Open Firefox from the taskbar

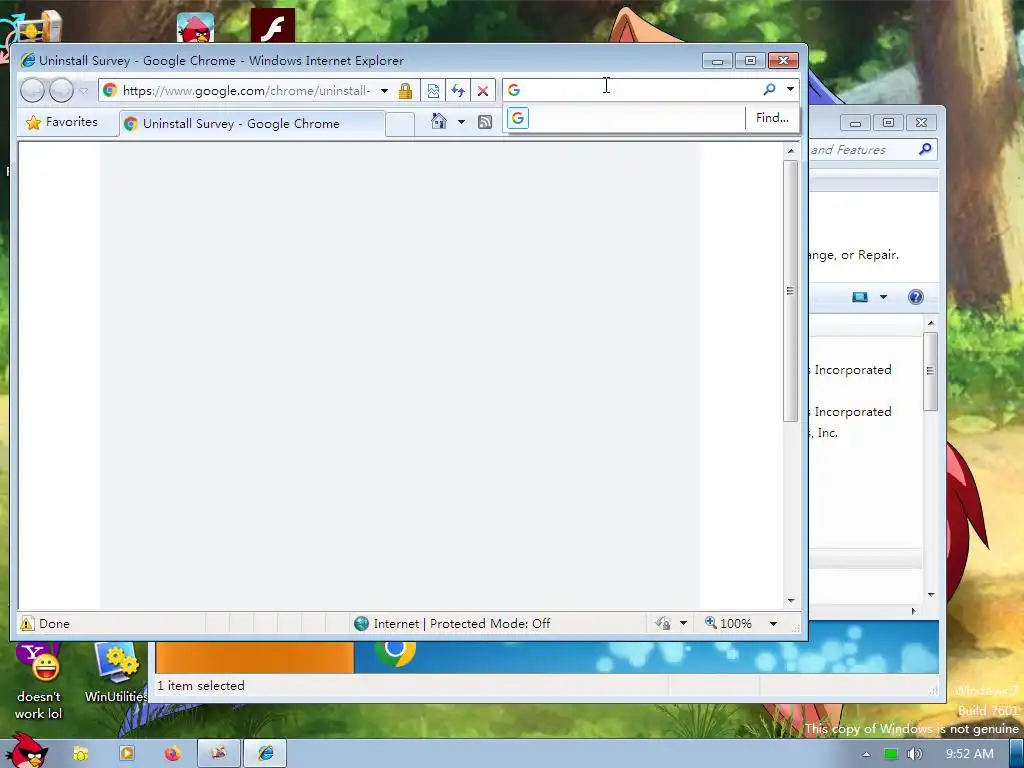coord(172,754)
